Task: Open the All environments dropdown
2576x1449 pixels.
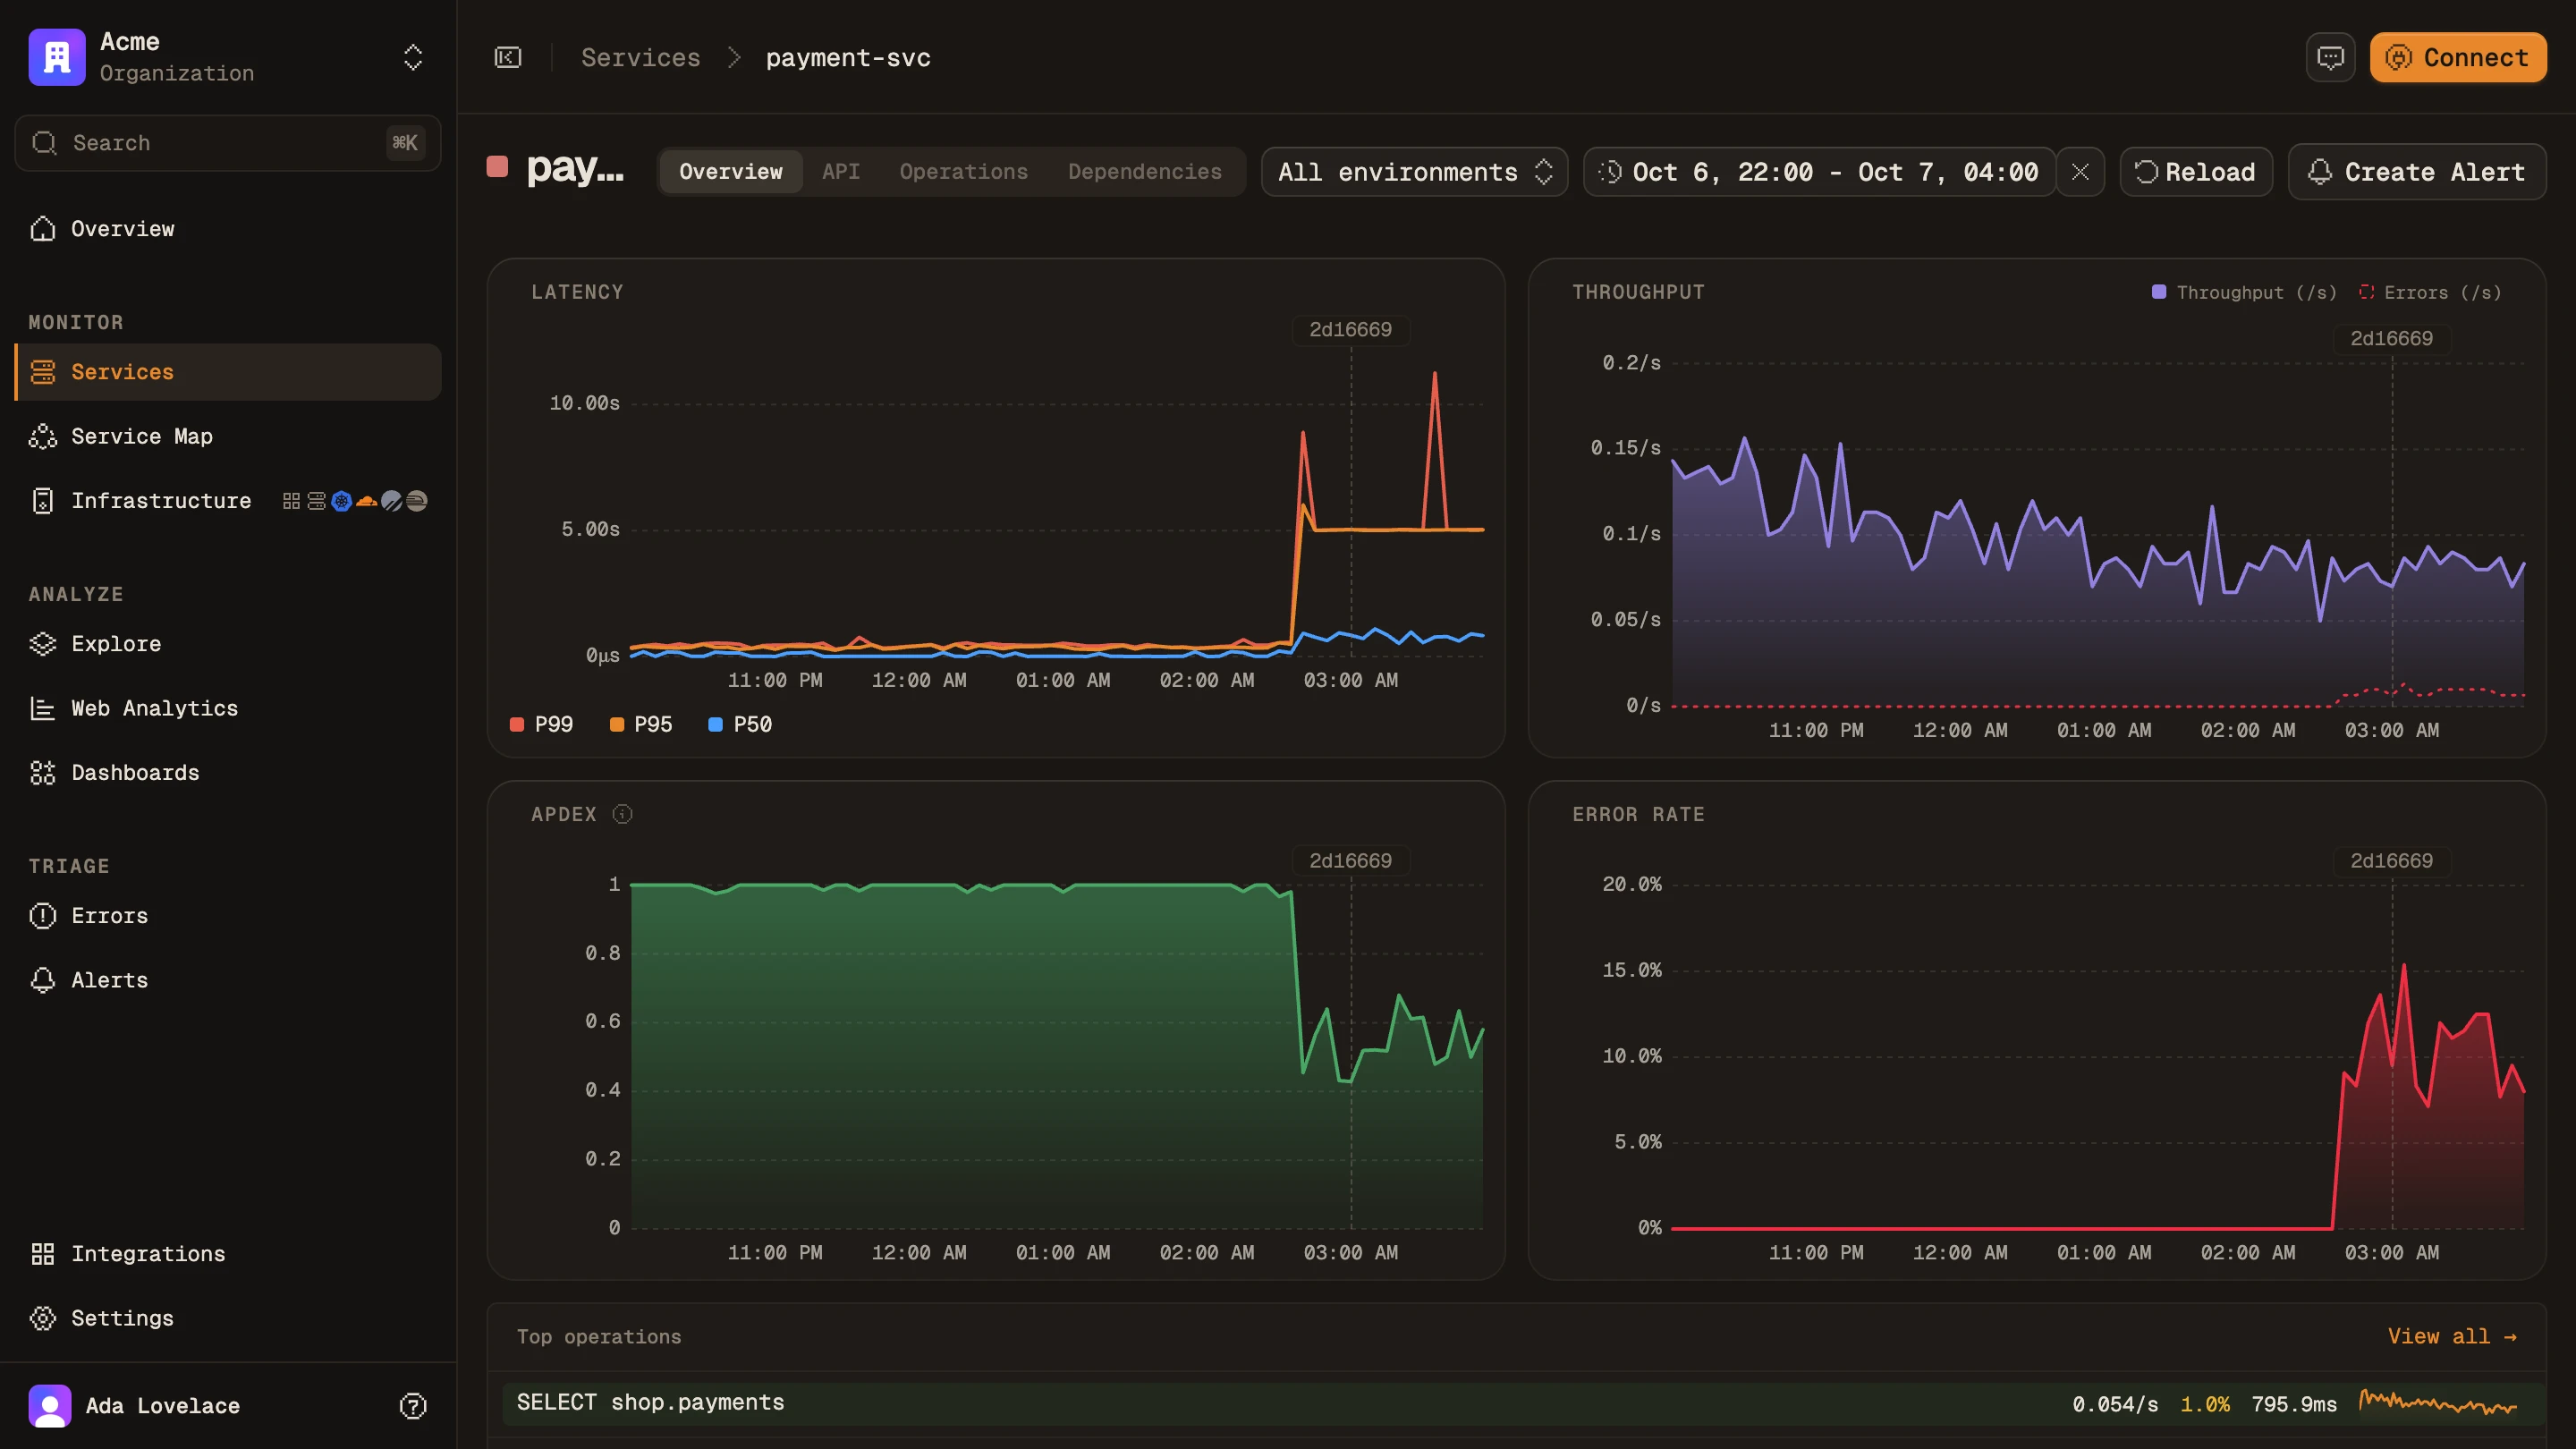Action: coord(1414,172)
